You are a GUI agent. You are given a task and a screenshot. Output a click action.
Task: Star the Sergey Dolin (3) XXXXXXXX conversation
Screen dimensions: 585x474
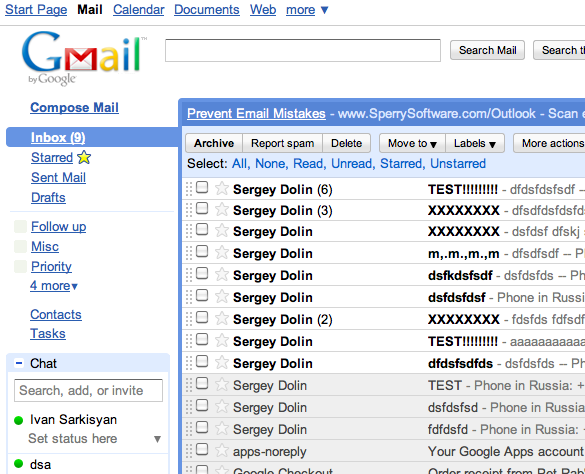pyautogui.click(x=222, y=209)
